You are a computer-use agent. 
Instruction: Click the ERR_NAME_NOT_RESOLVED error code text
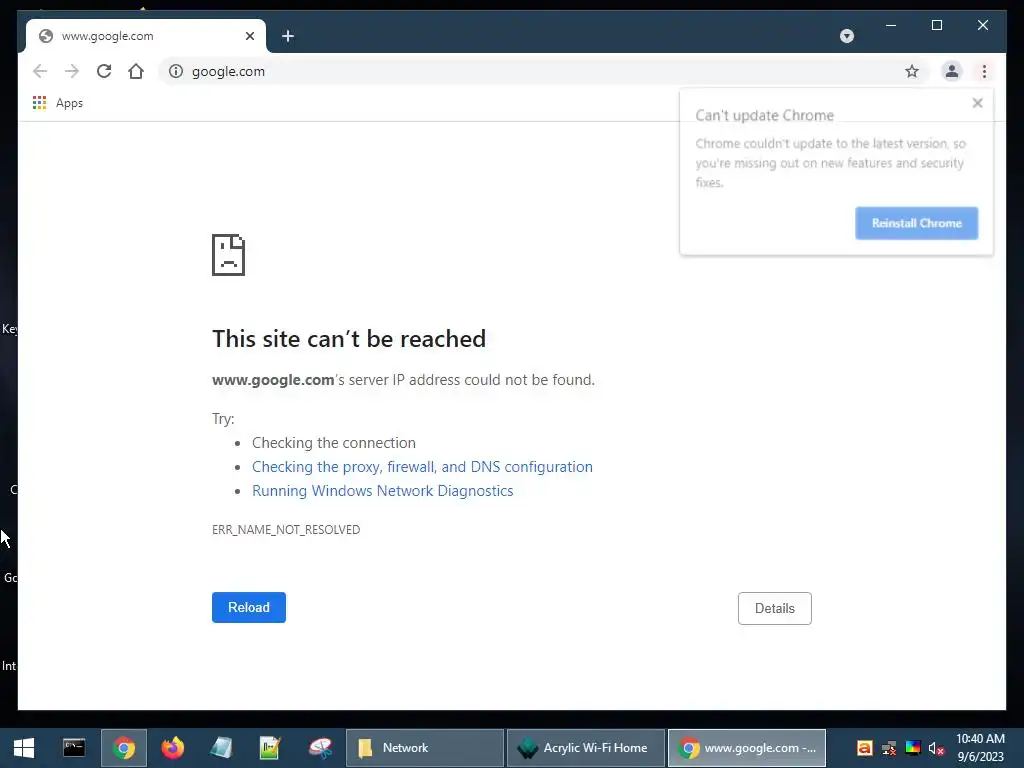tap(286, 530)
